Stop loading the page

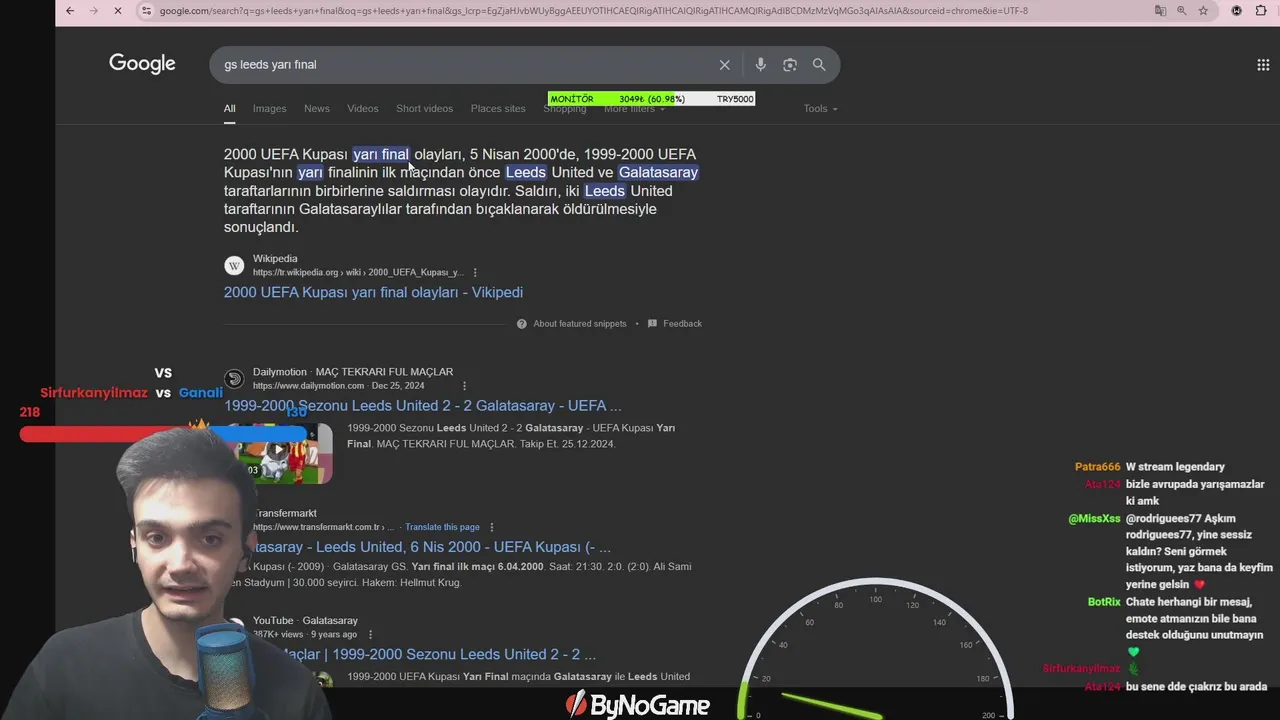[x=118, y=11]
